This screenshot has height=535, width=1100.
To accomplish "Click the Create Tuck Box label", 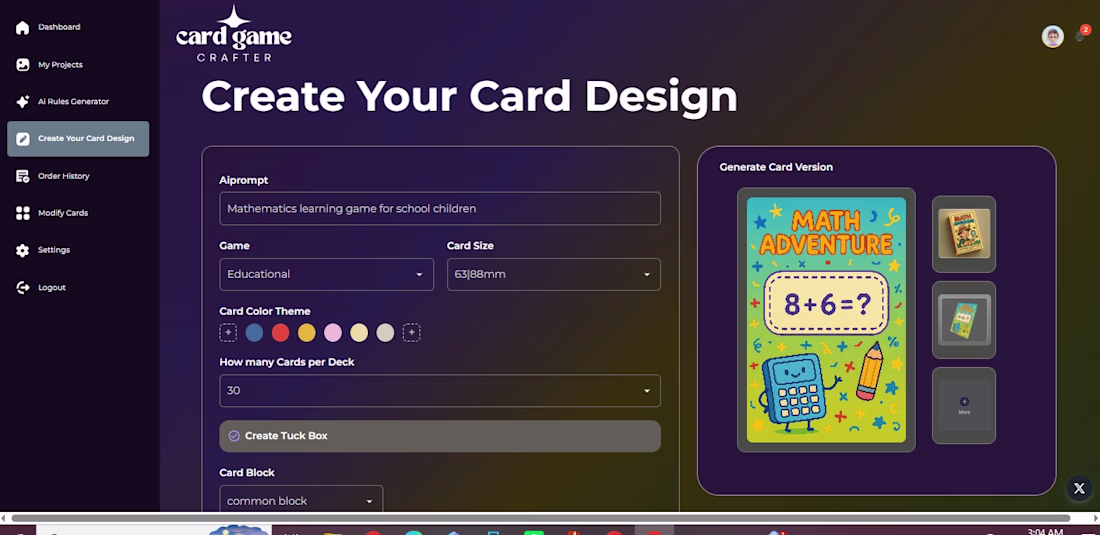I will coord(286,436).
